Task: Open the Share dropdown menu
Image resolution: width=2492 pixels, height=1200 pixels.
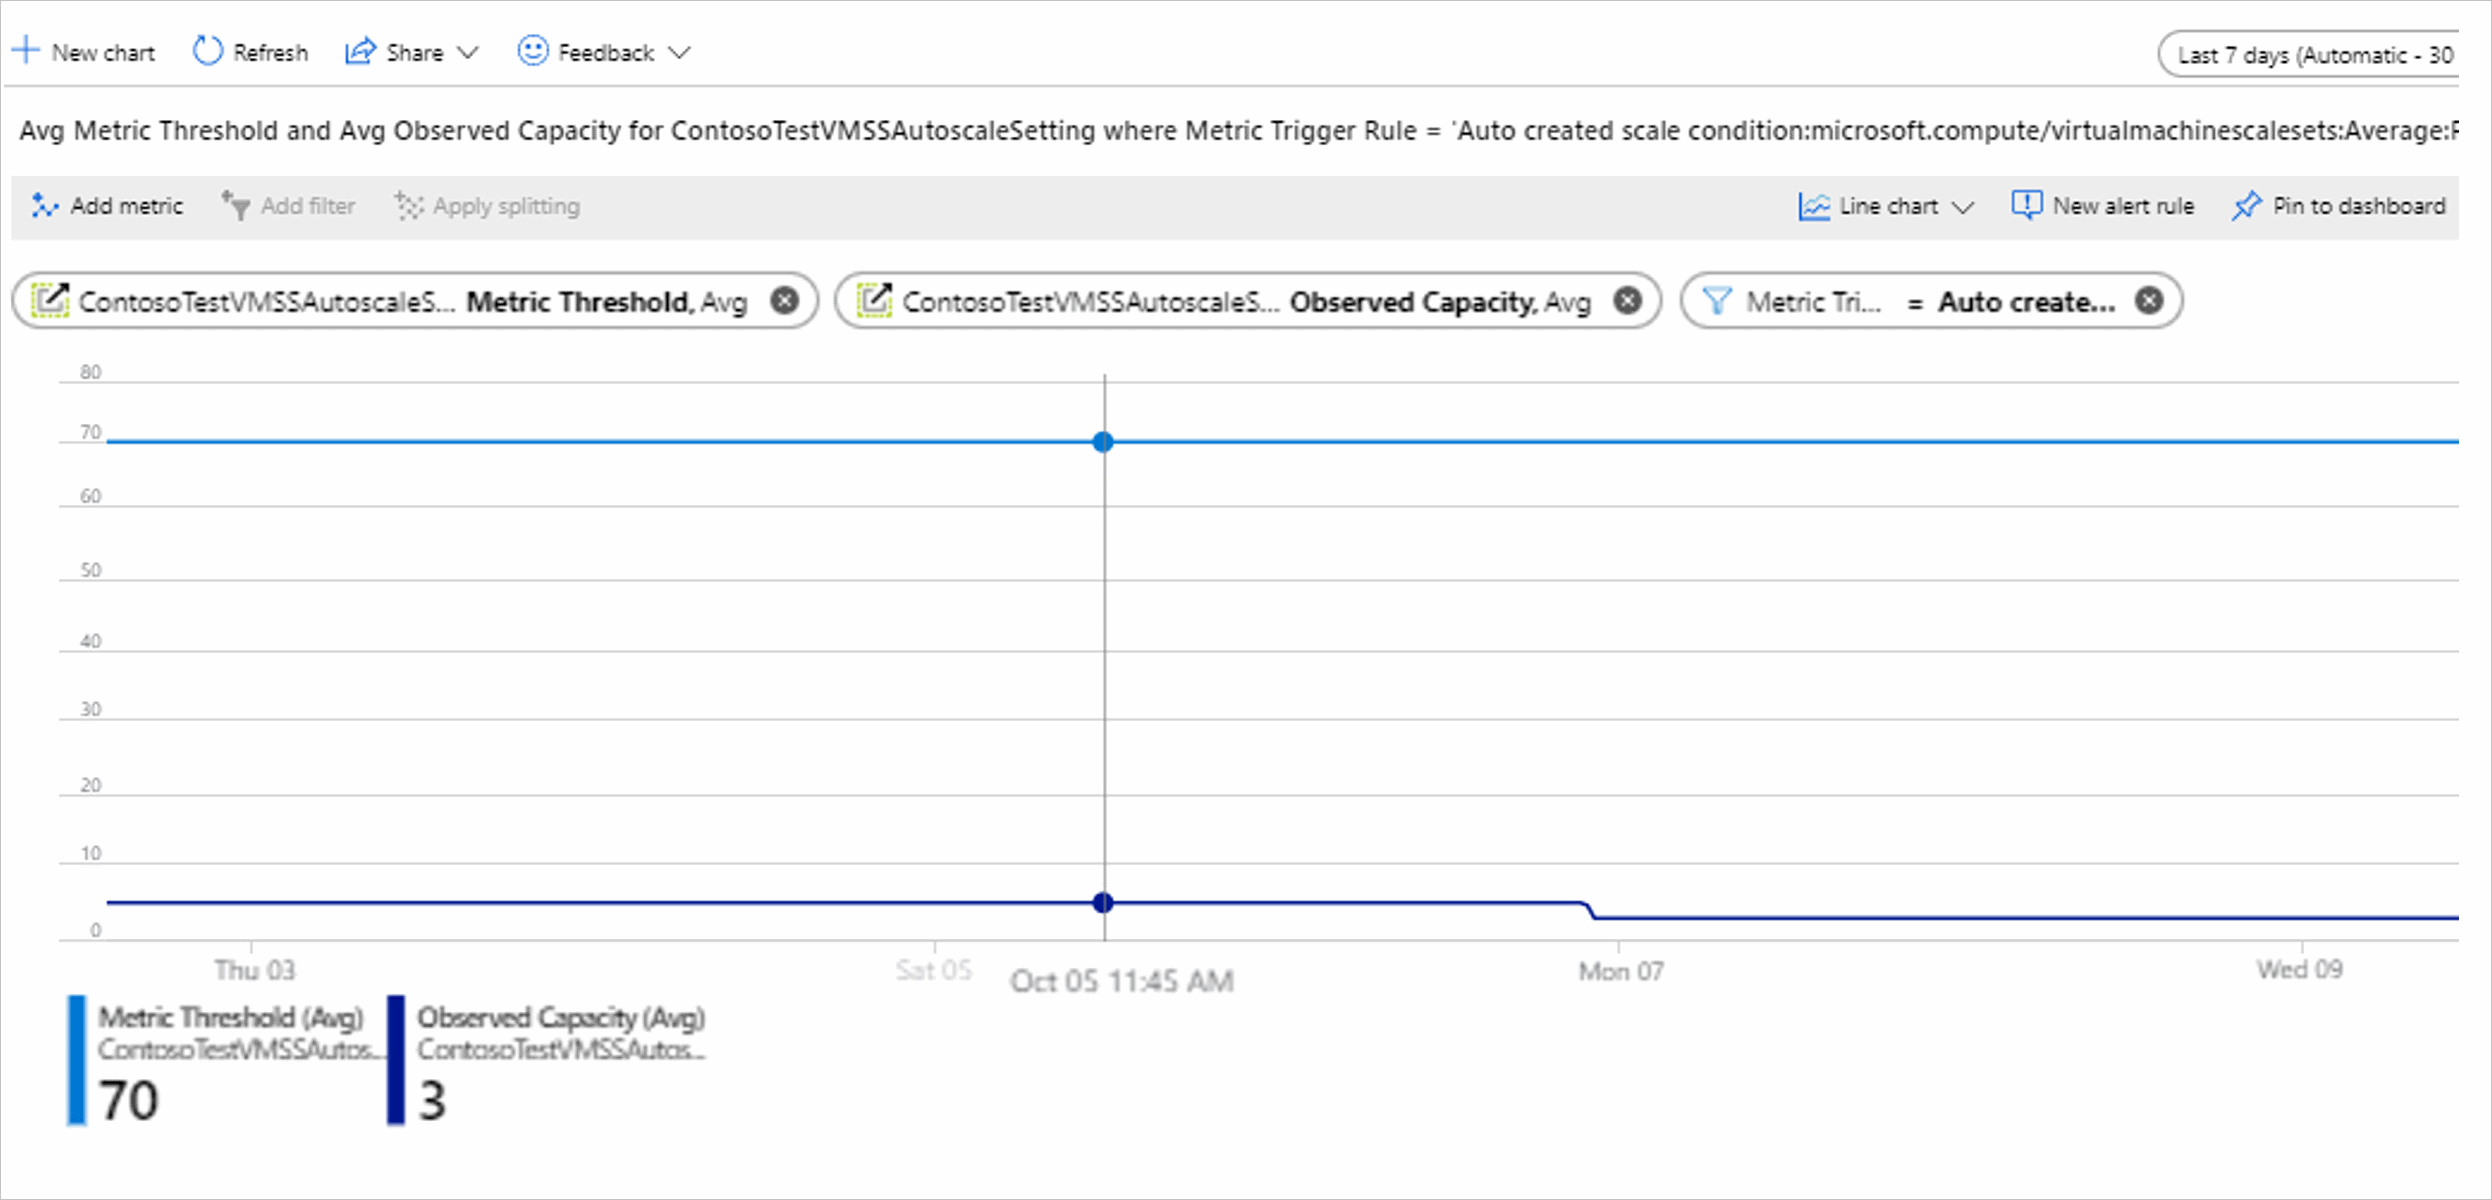Action: tap(412, 52)
